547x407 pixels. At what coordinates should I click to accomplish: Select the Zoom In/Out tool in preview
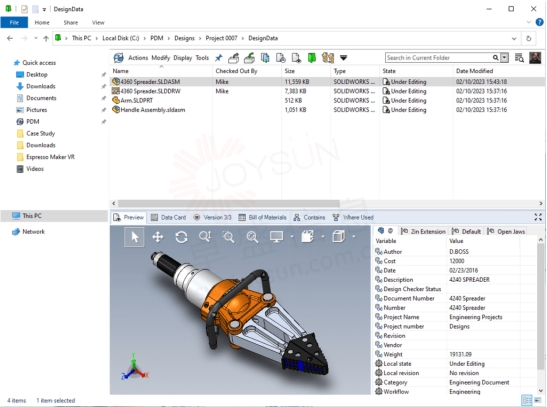pyautogui.click(x=205, y=237)
